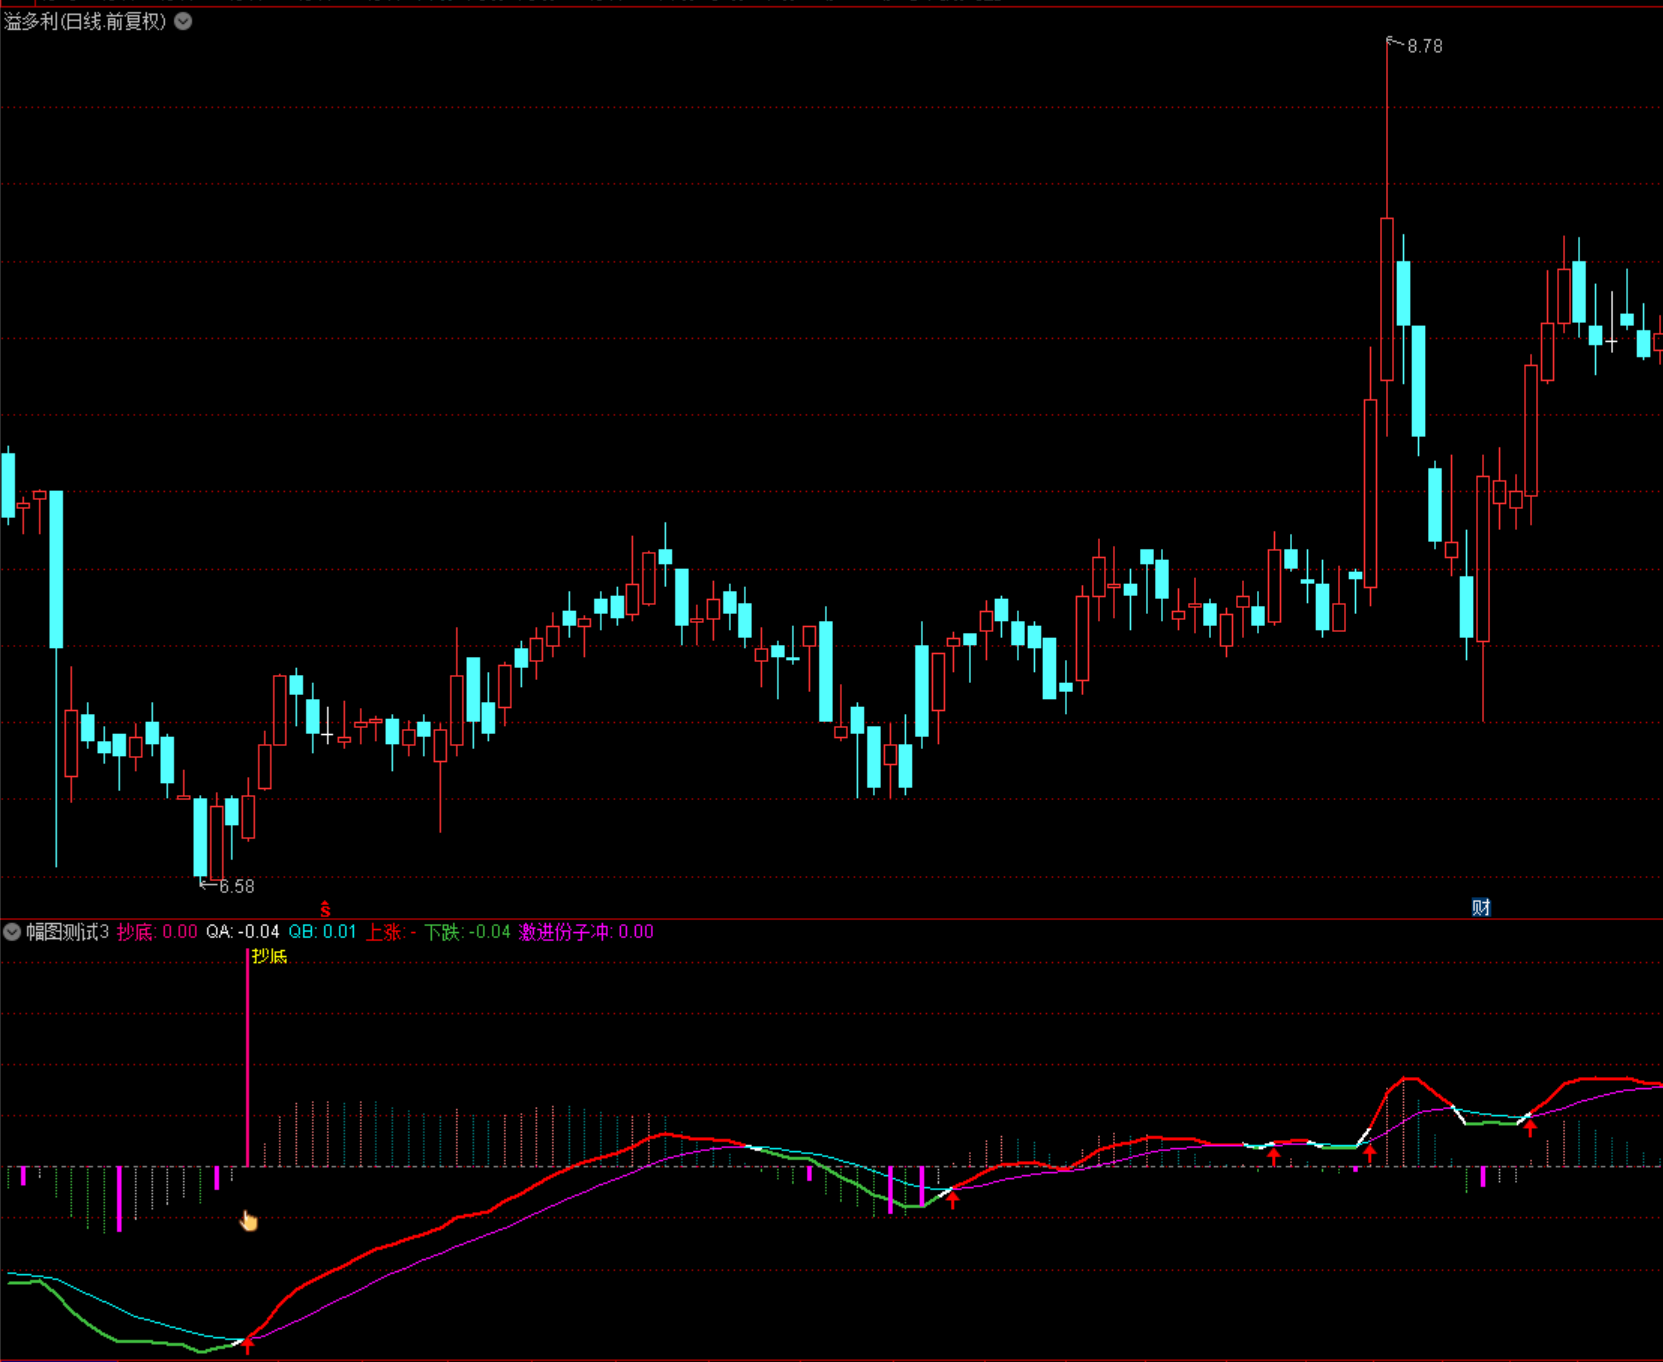Click the QA: -0.04 indicator value
This screenshot has width=1663, height=1362.
pyautogui.click(x=243, y=932)
